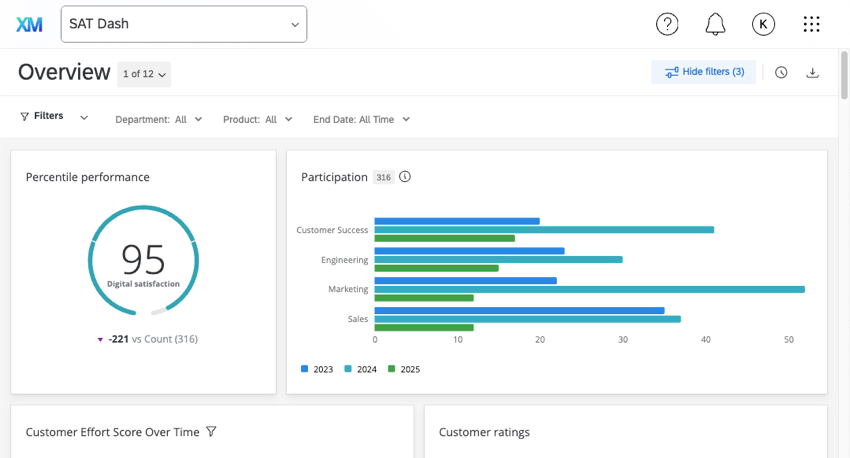Toggle the 2024 legend series
Image resolution: width=850 pixels, height=458 pixels.
pyautogui.click(x=361, y=369)
